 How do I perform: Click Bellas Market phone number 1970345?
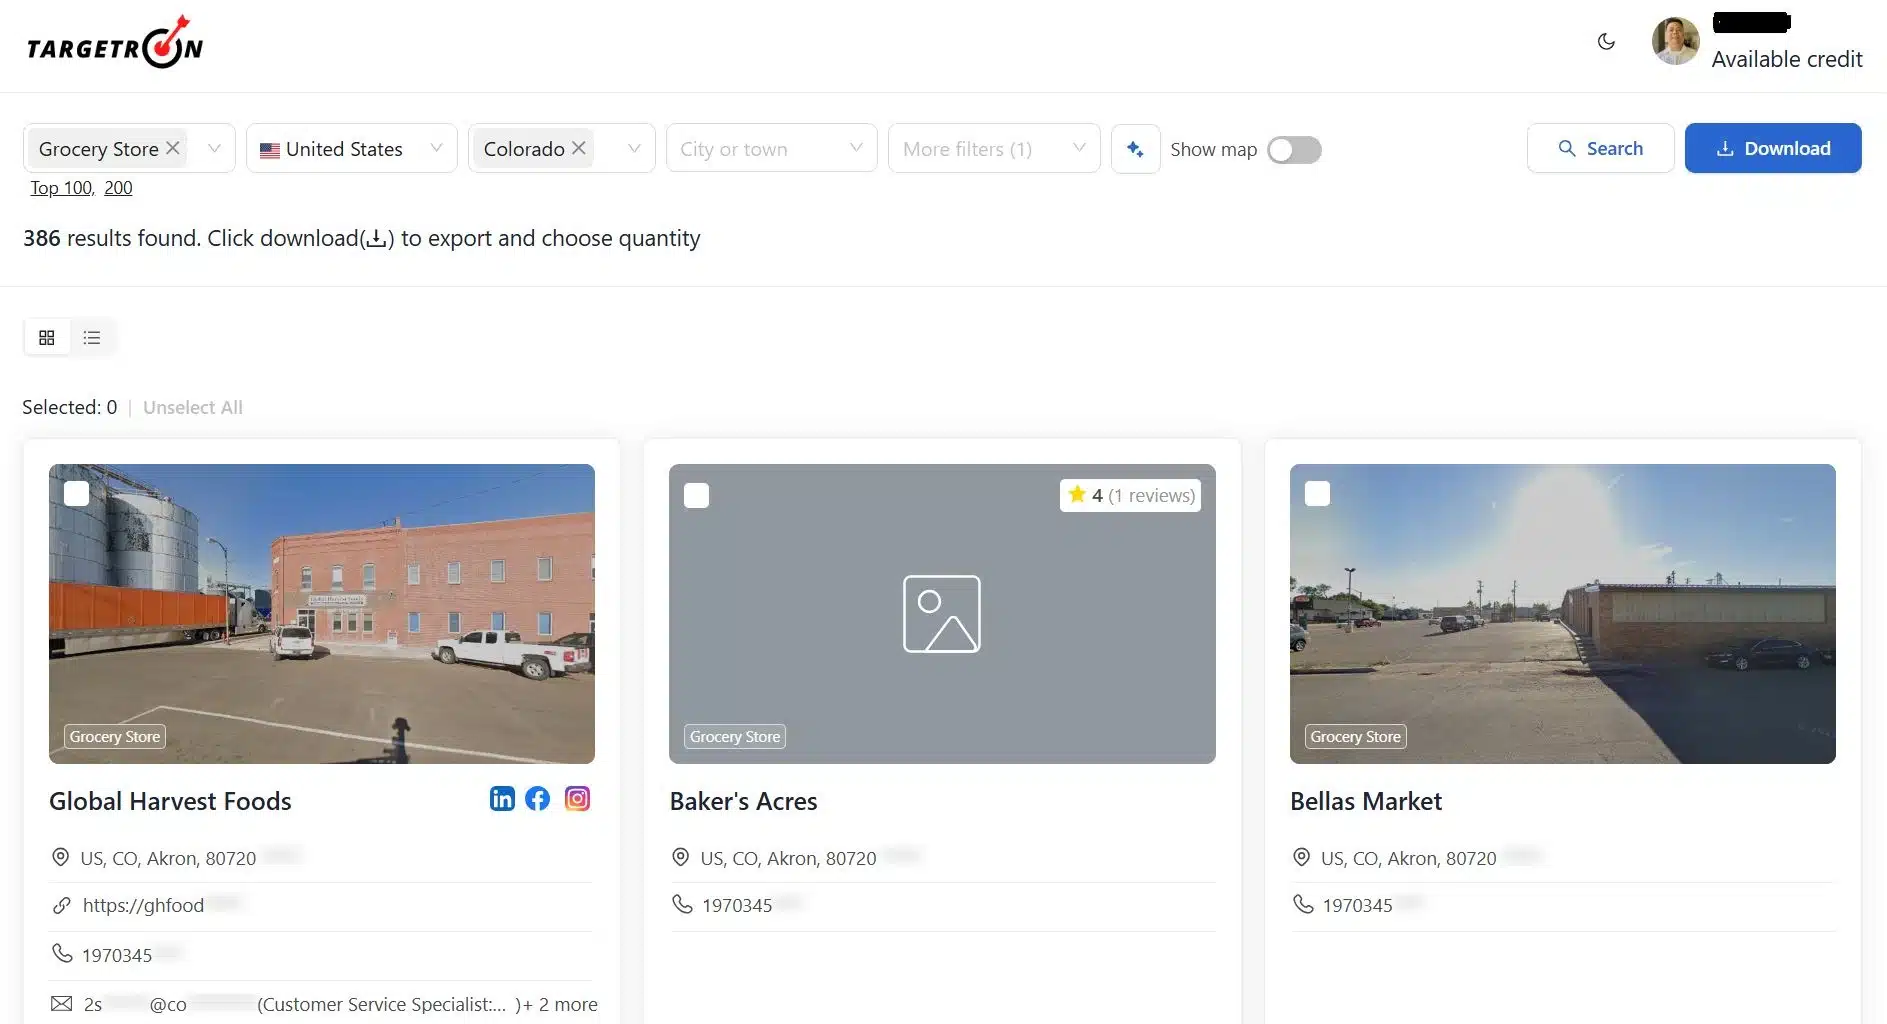[1357, 905]
